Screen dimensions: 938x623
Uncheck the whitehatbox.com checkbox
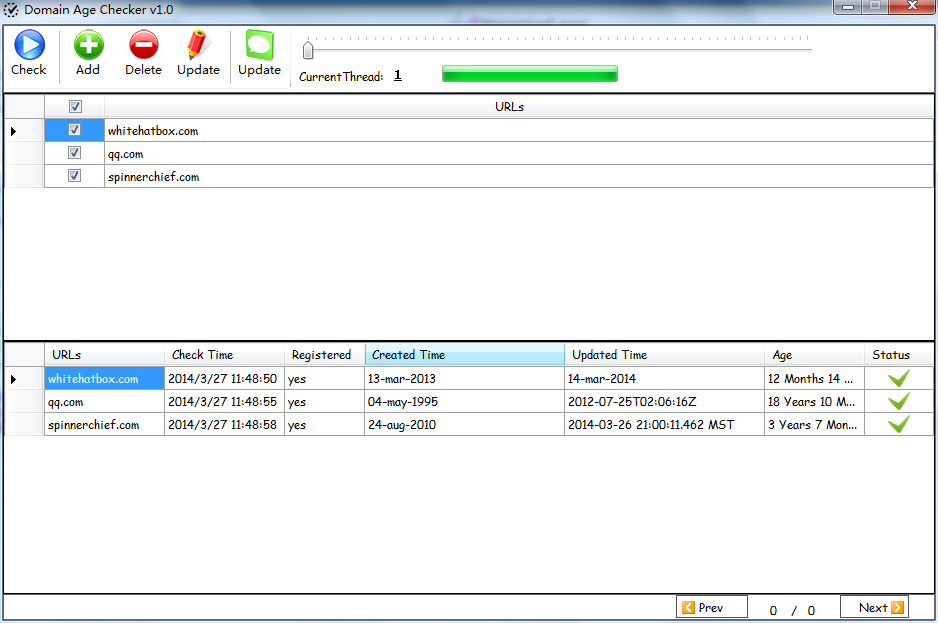point(75,130)
